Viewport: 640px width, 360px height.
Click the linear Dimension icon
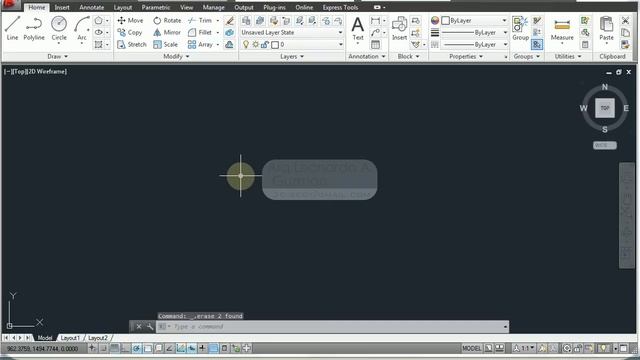coord(375,20)
